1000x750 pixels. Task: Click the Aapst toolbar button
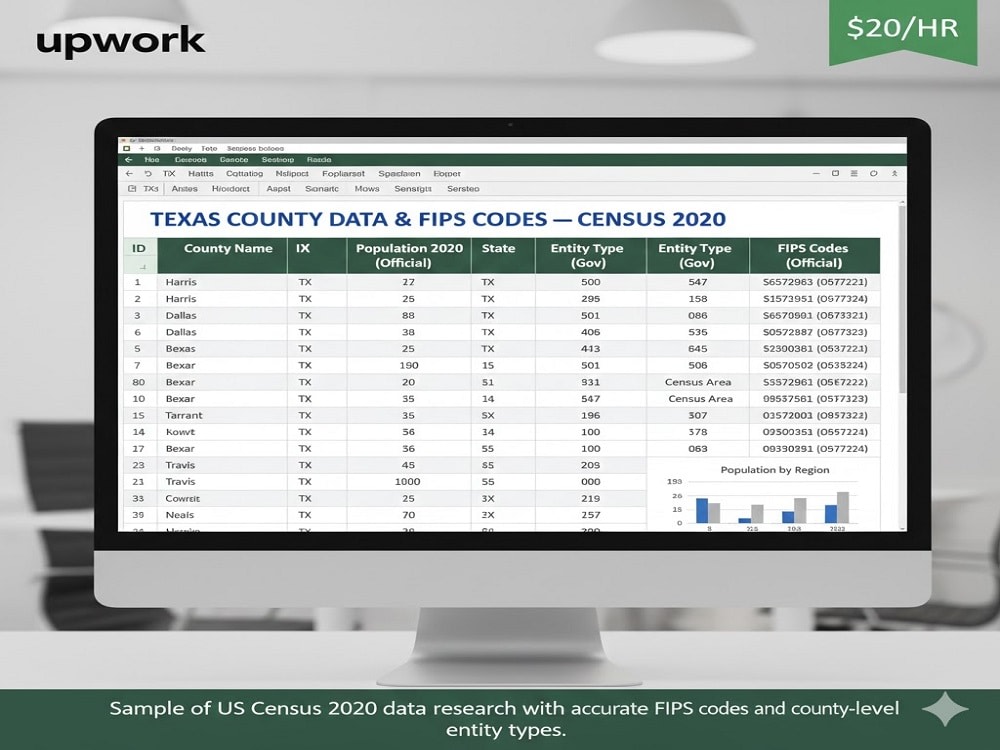tap(278, 189)
